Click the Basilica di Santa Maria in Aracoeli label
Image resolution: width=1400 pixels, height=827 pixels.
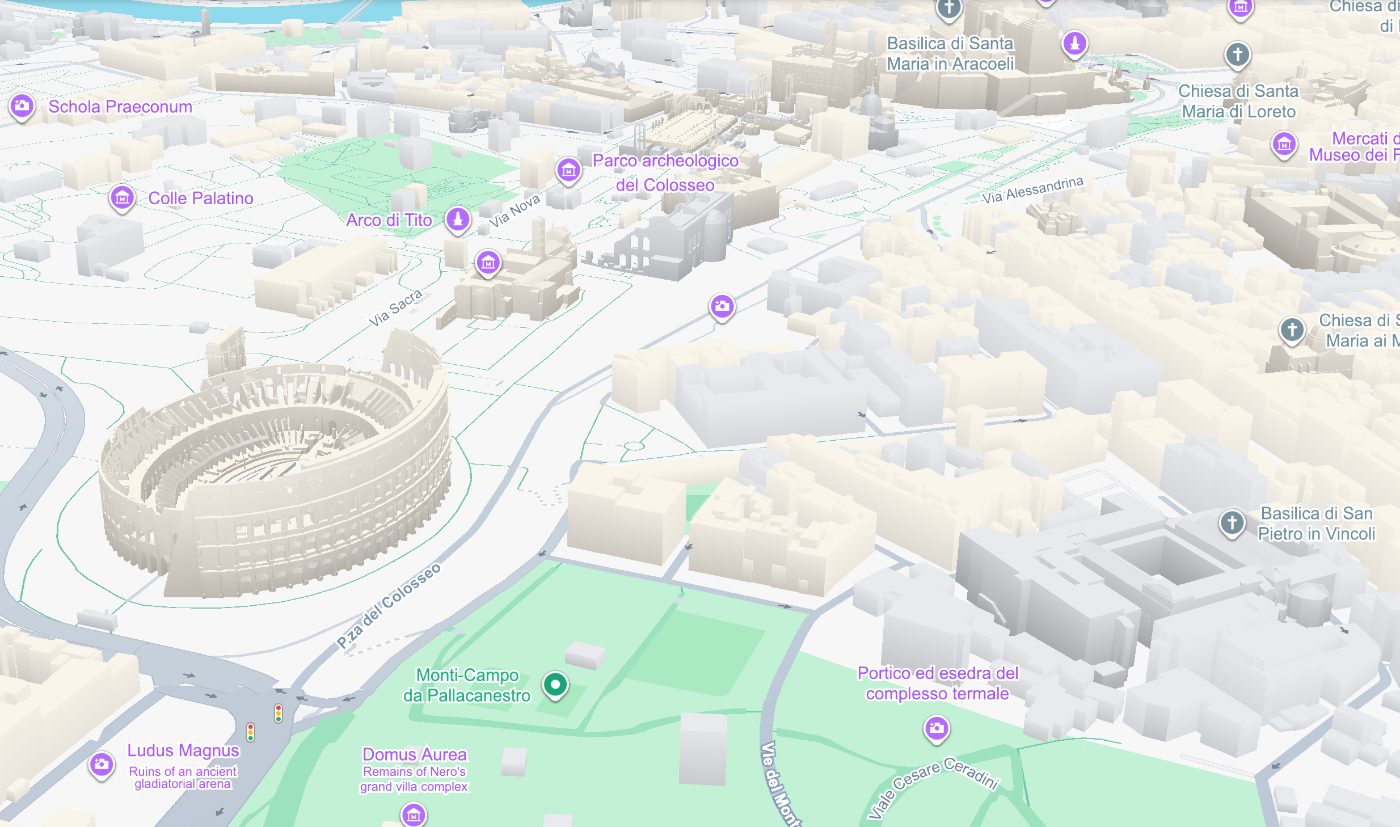pyautogui.click(x=950, y=54)
